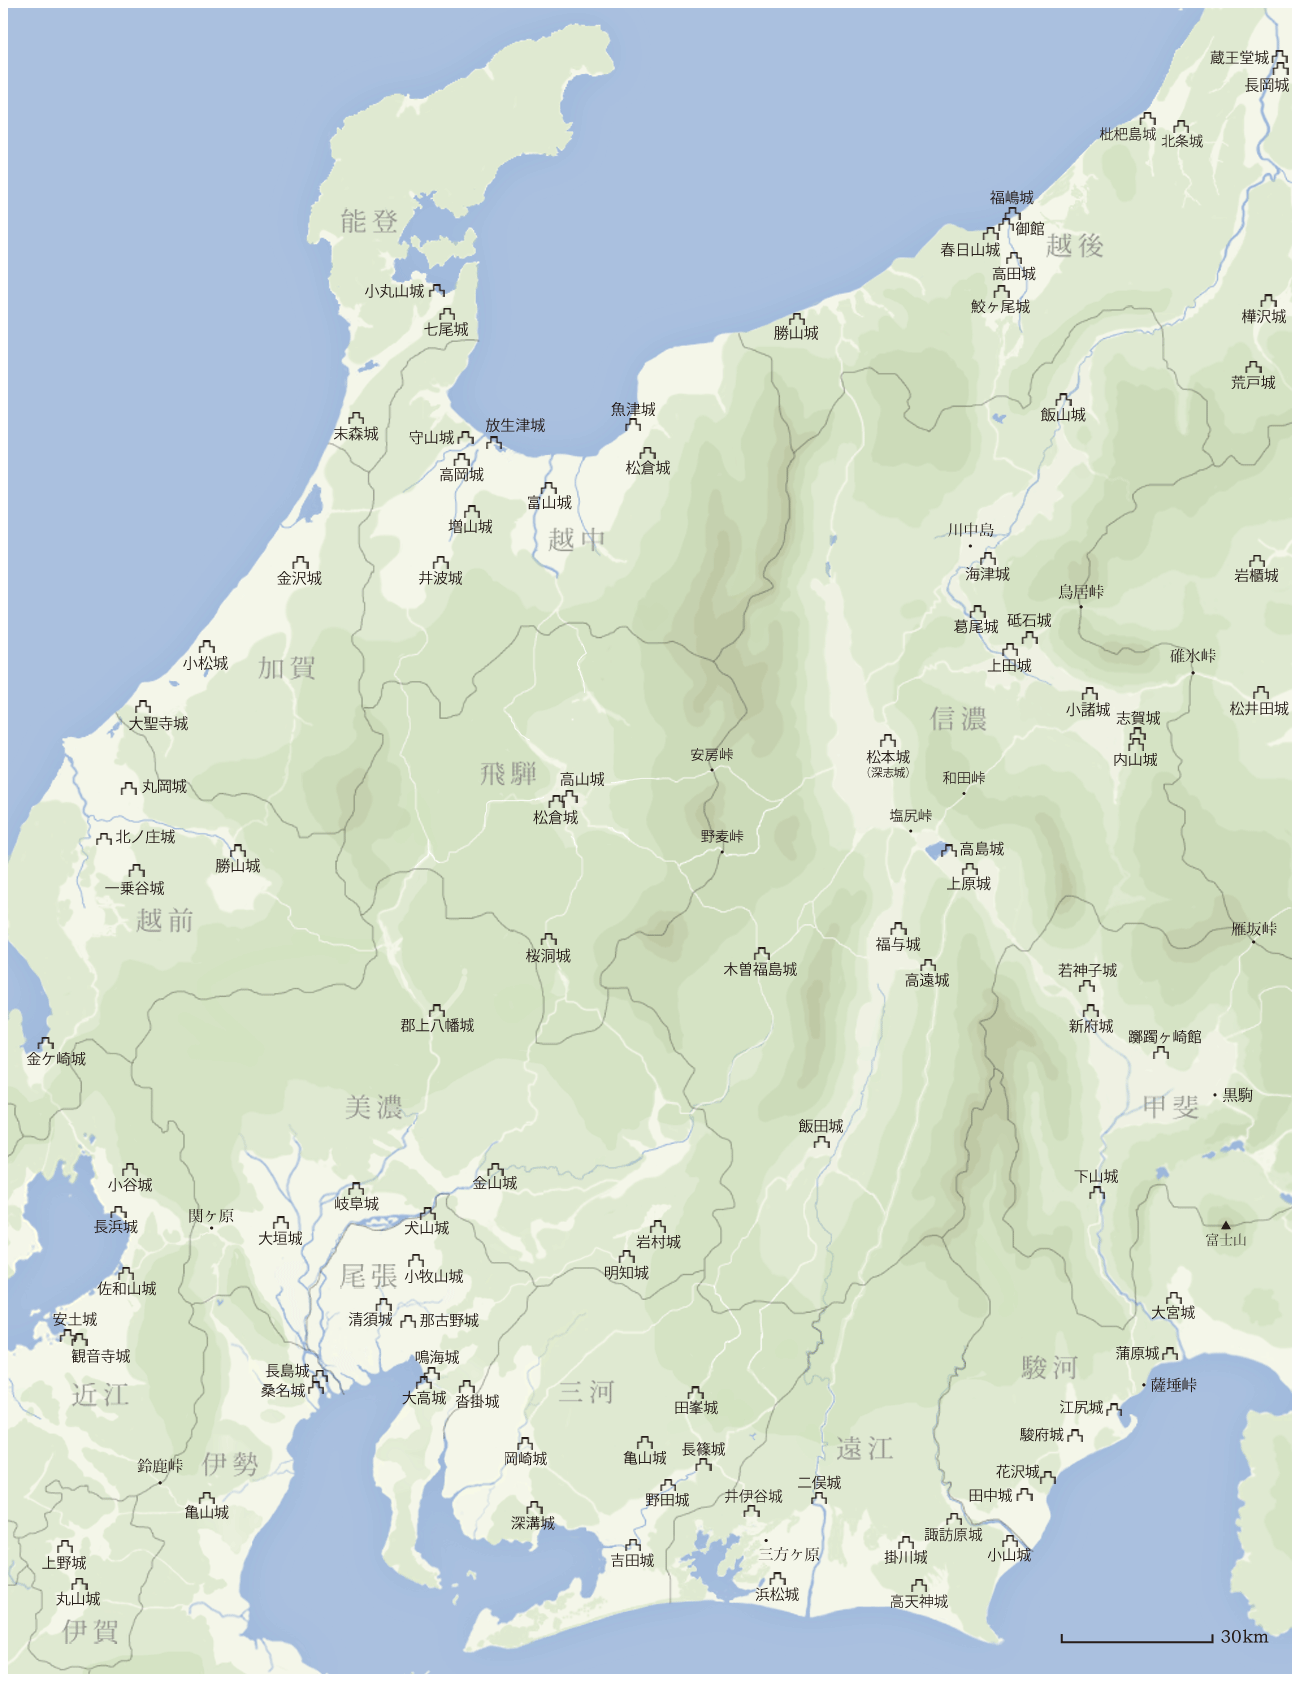The image size is (1300, 1682).
Task: Click the 富士山 mountain triangle marker
Action: click(1225, 1224)
